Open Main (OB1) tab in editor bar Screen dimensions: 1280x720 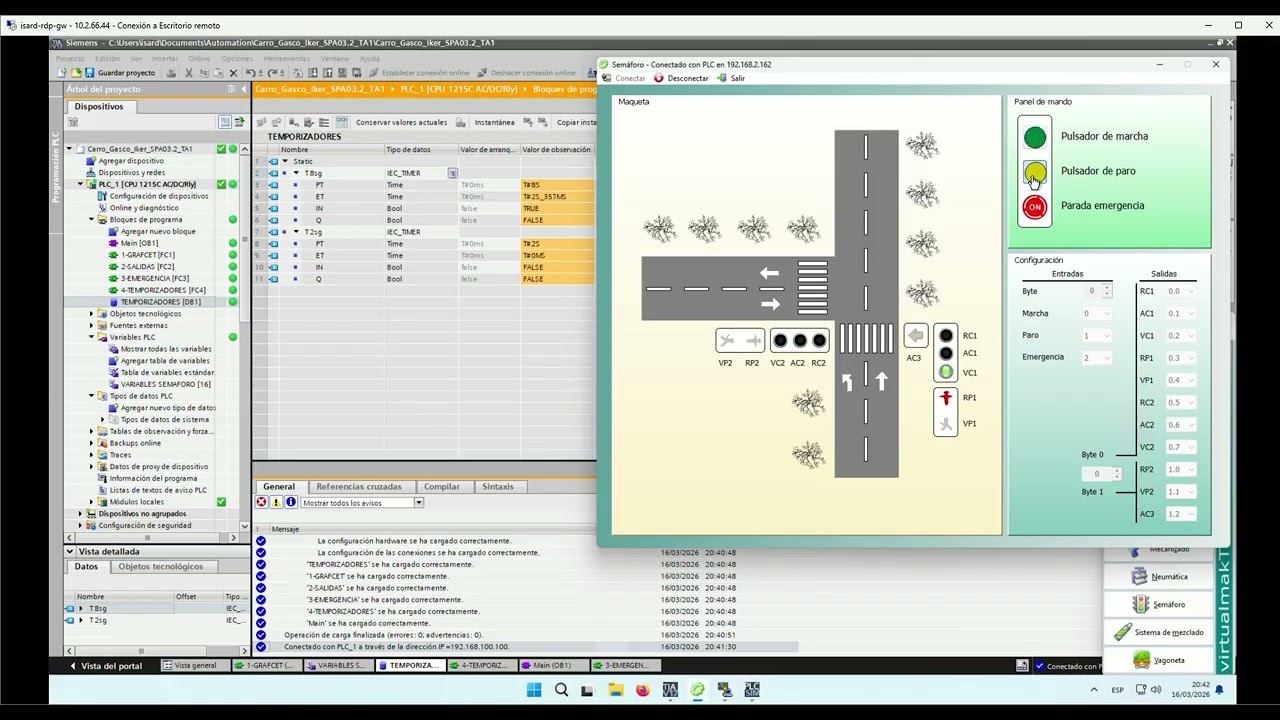click(552, 666)
